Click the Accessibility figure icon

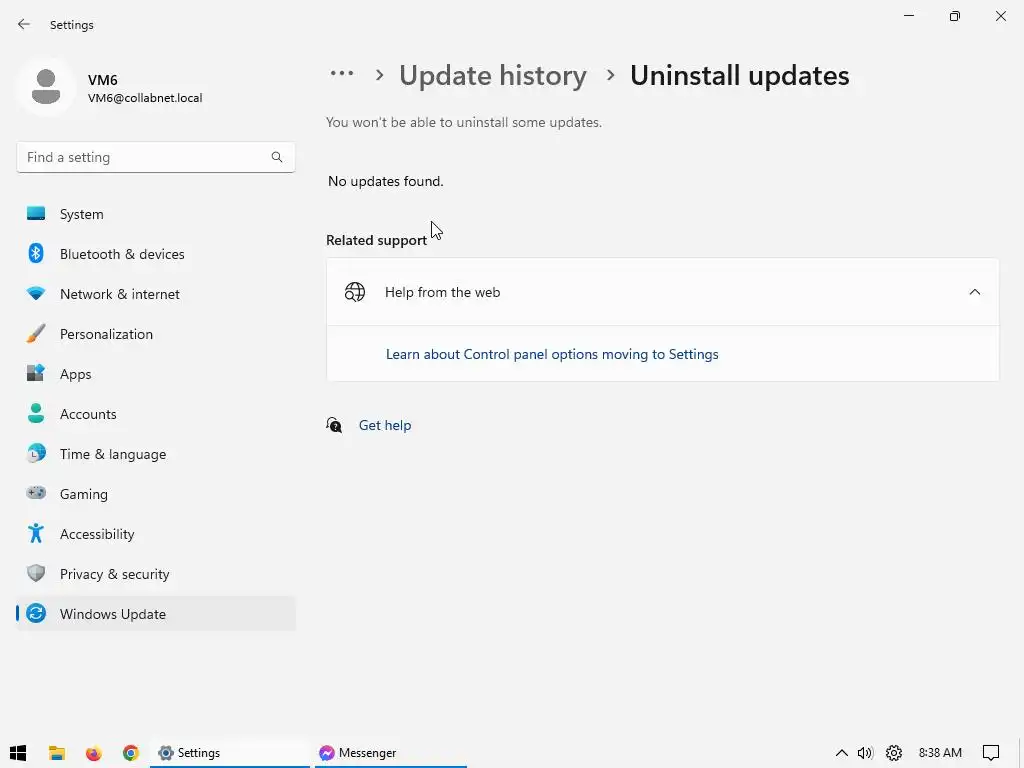tap(36, 534)
